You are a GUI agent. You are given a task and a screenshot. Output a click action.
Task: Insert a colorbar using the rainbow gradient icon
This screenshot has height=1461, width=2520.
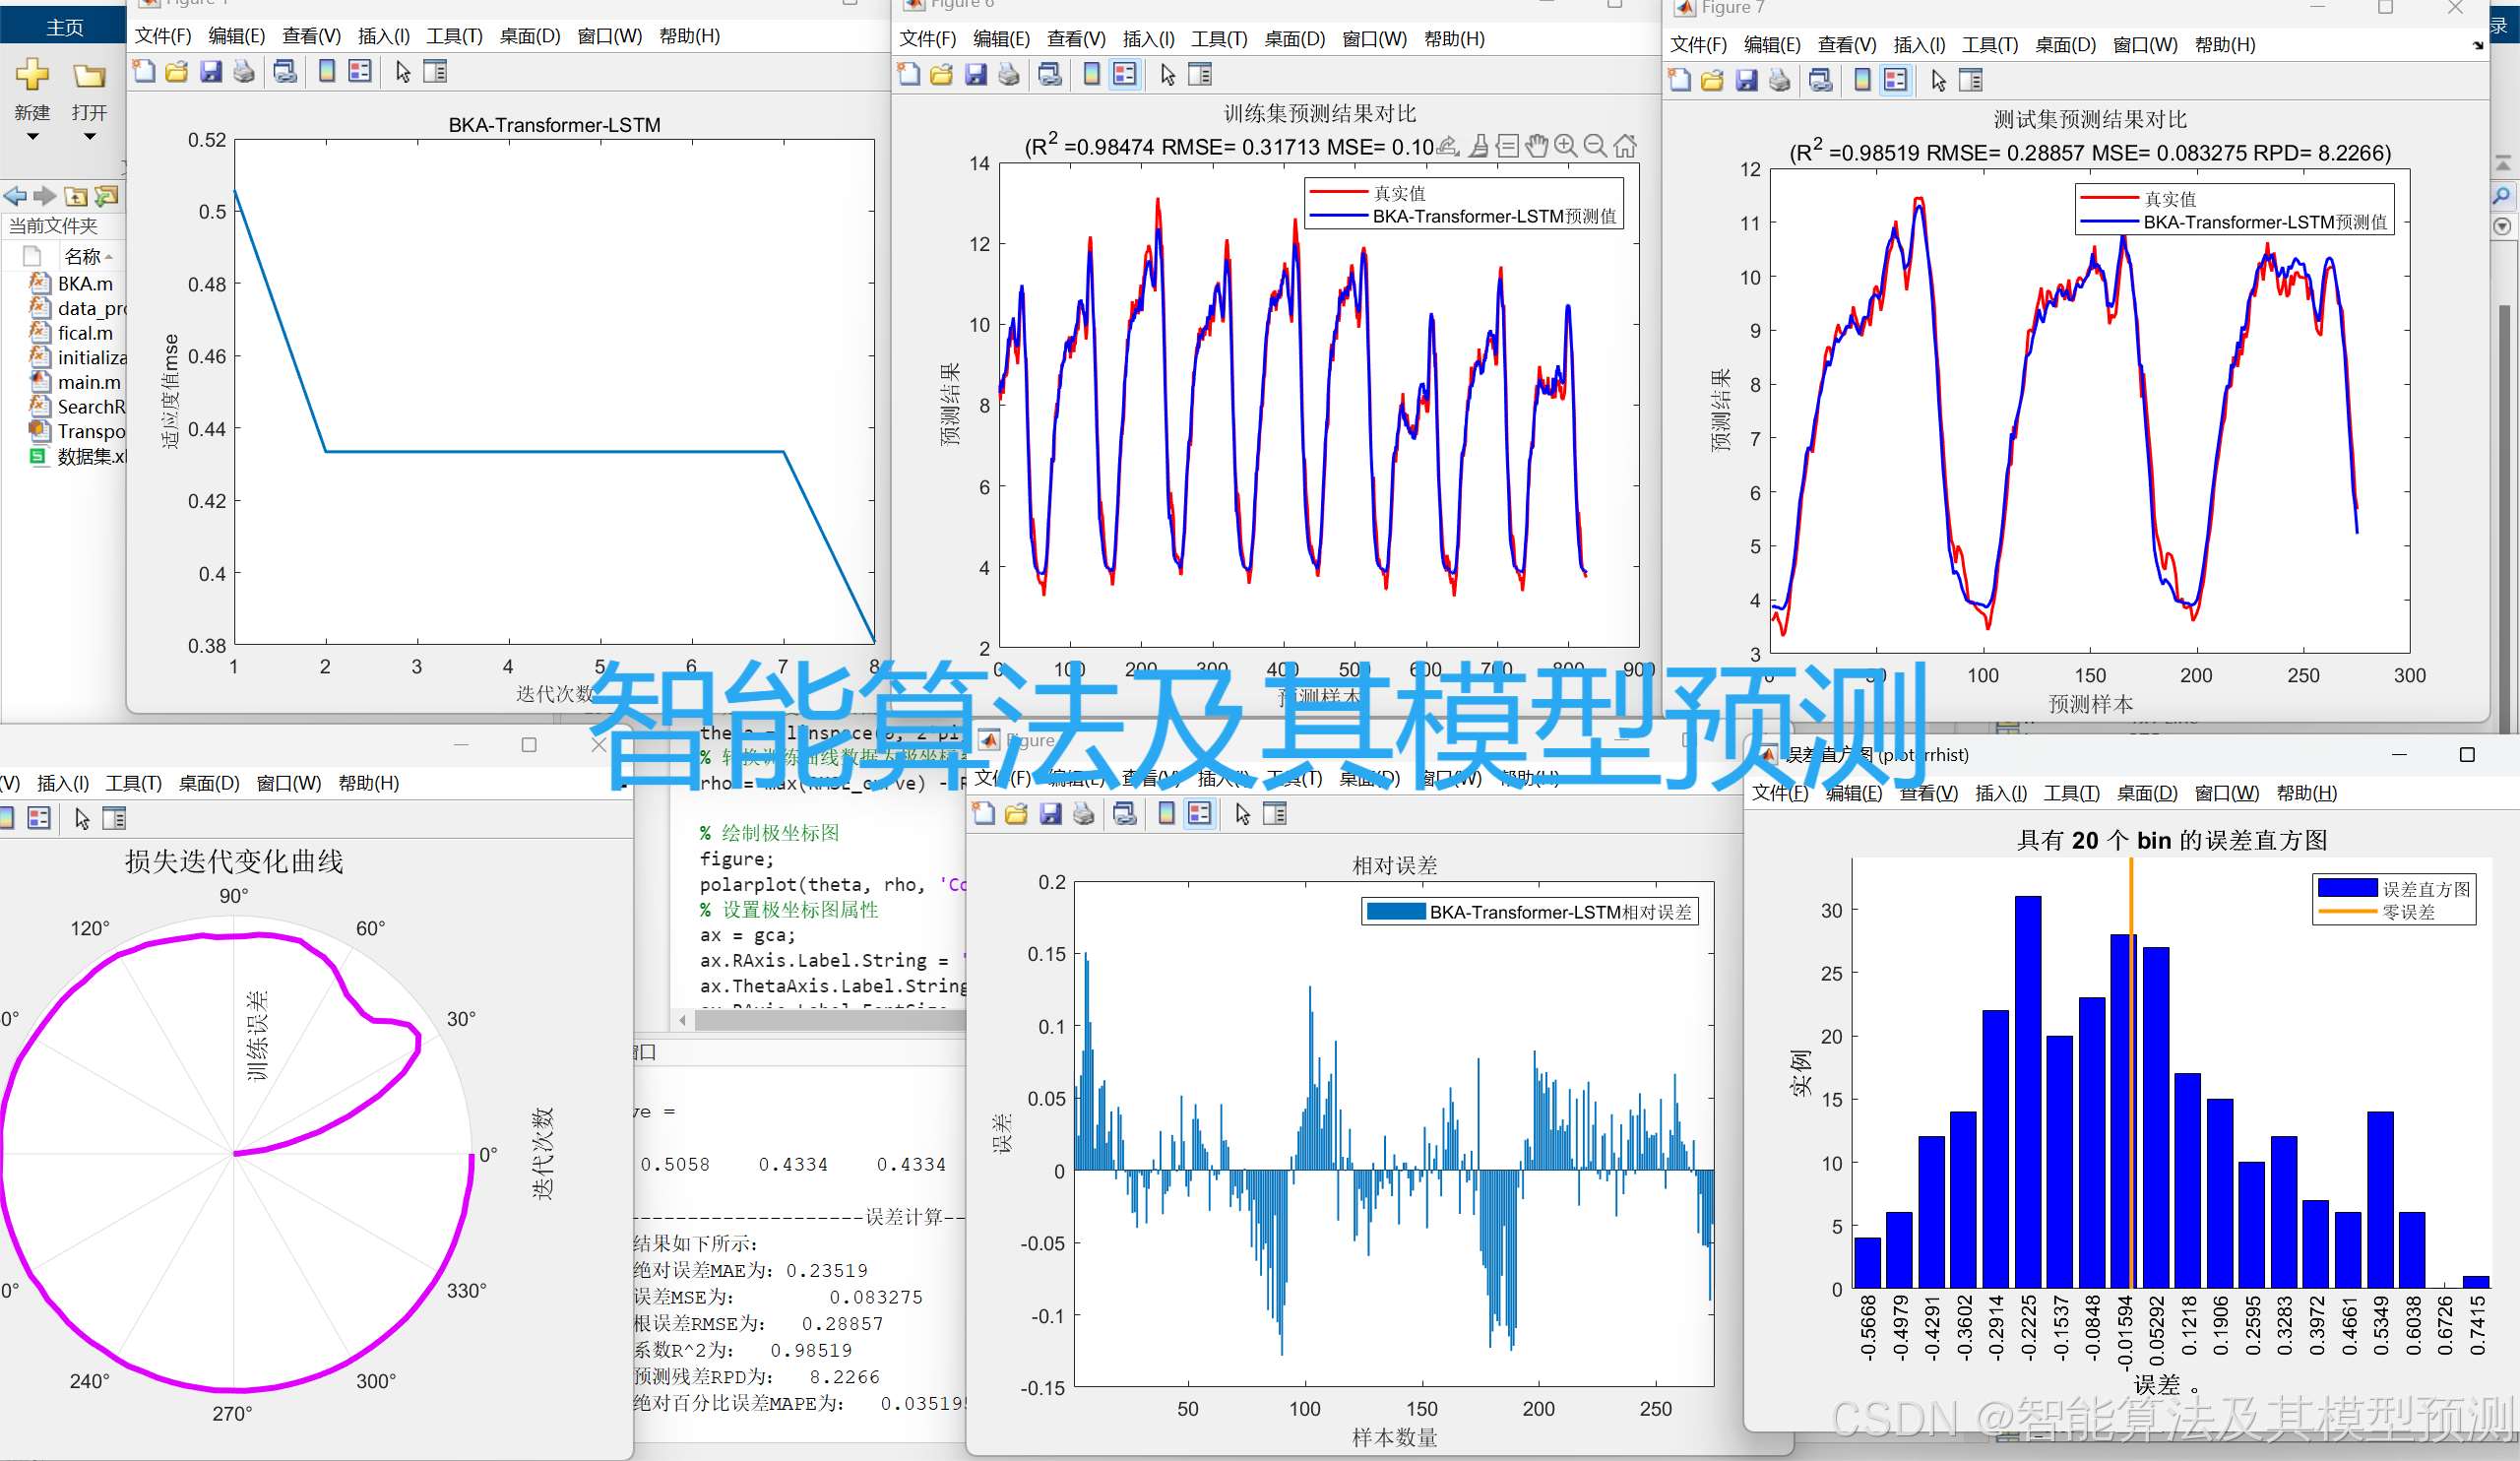click(1090, 74)
